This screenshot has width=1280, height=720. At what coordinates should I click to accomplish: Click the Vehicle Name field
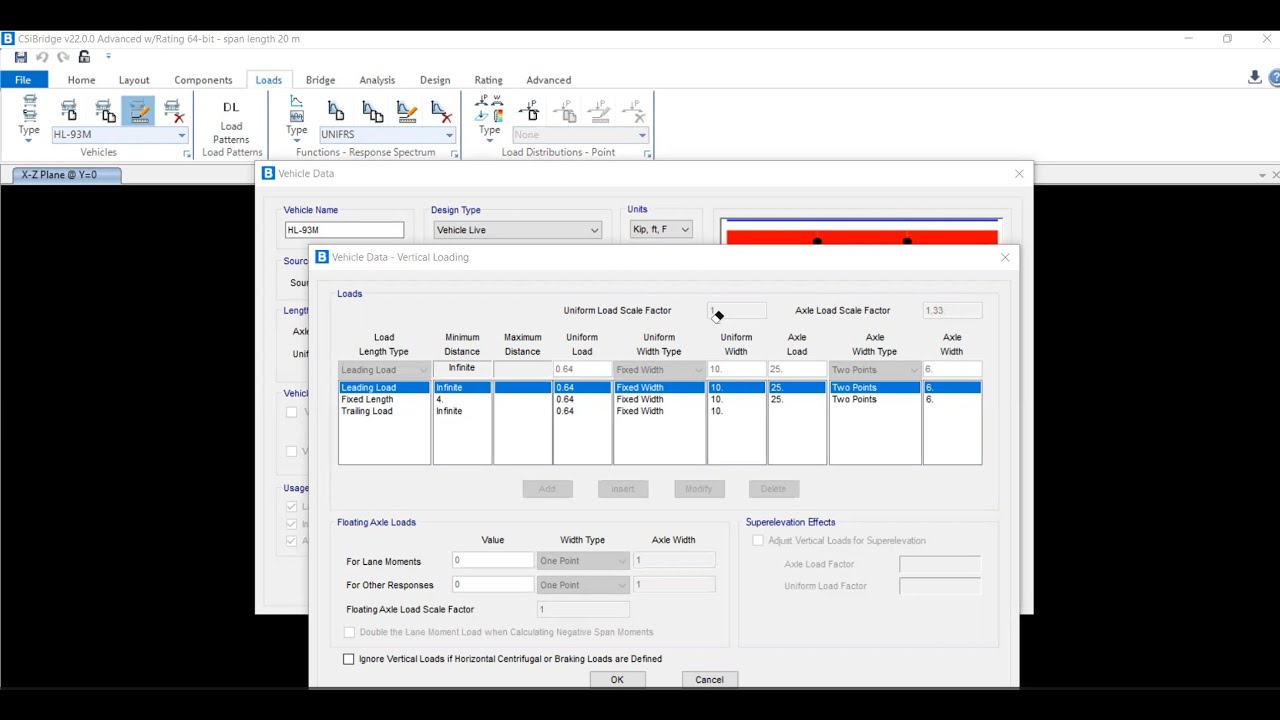click(x=344, y=230)
